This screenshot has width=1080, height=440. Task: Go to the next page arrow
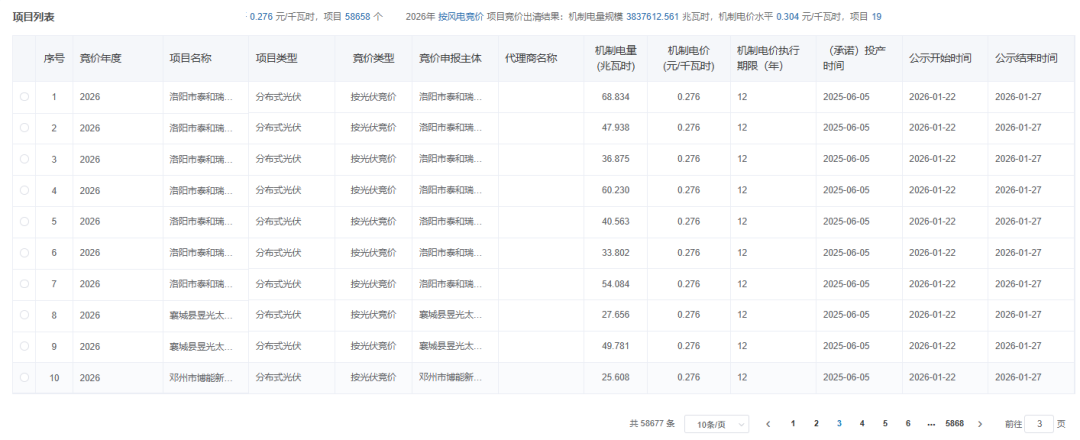click(979, 424)
